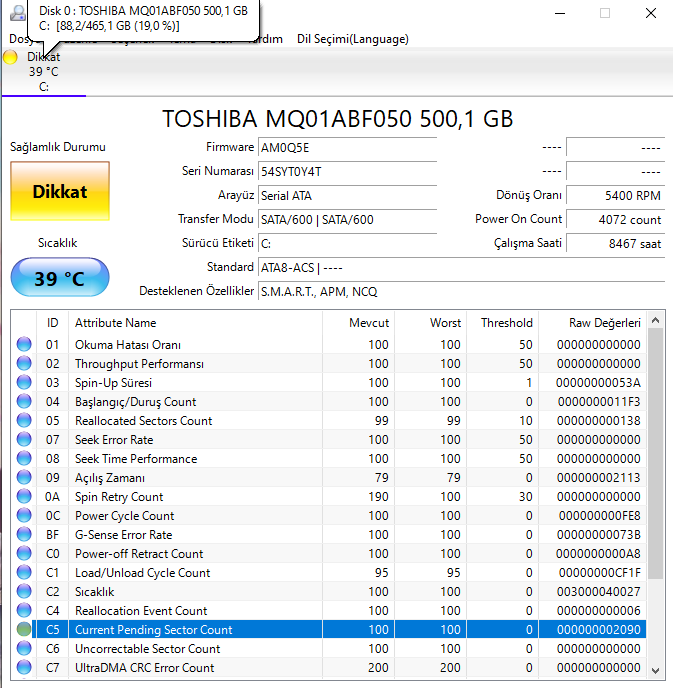Open the Dil Seçimi(Language) menu
Screen dimensions: 673x688
[x=353, y=39]
